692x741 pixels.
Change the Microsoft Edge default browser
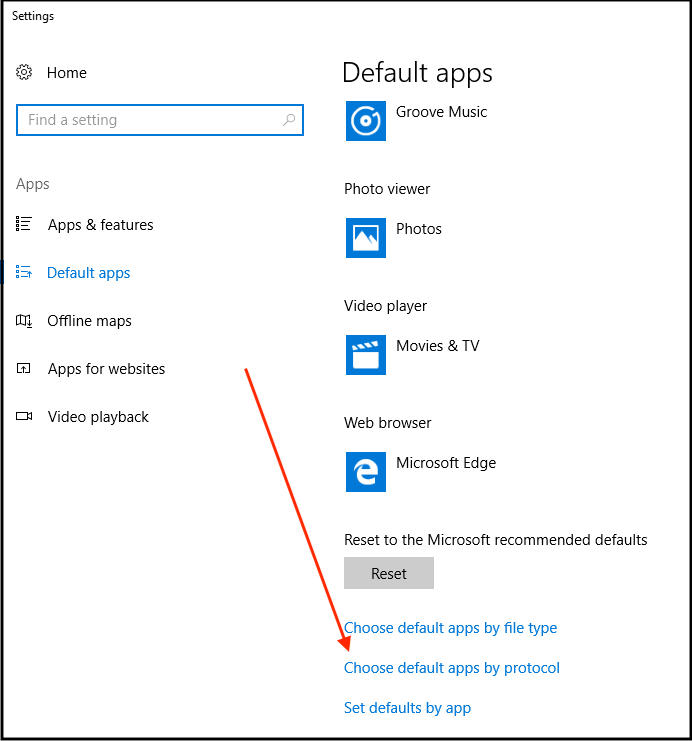click(x=446, y=463)
